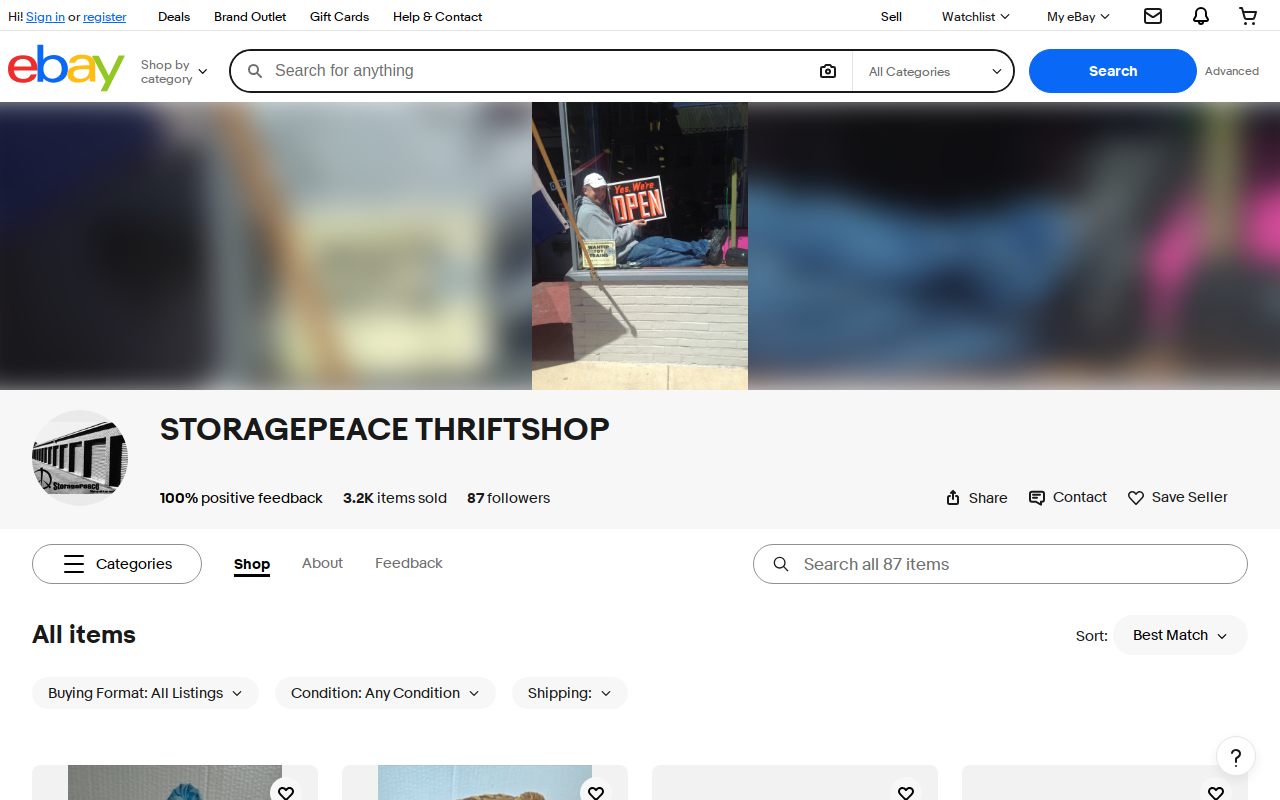
Task: Open the Best Match sort dropdown
Action: [x=1180, y=635]
